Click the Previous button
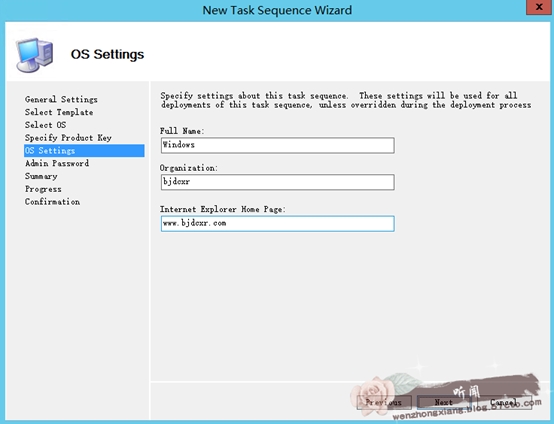 (384, 402)
